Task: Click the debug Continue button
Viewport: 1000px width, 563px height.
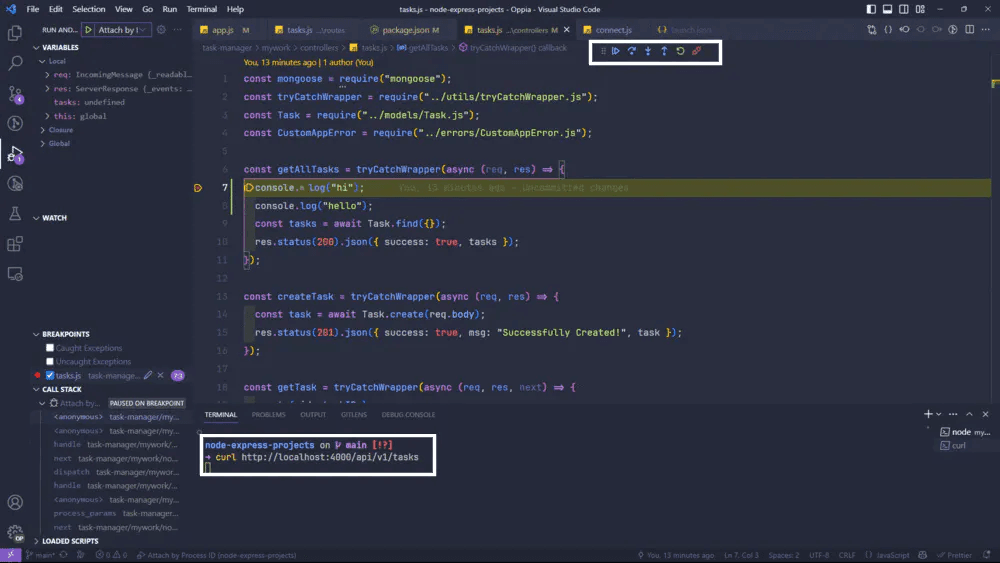Action: (615, 51)
